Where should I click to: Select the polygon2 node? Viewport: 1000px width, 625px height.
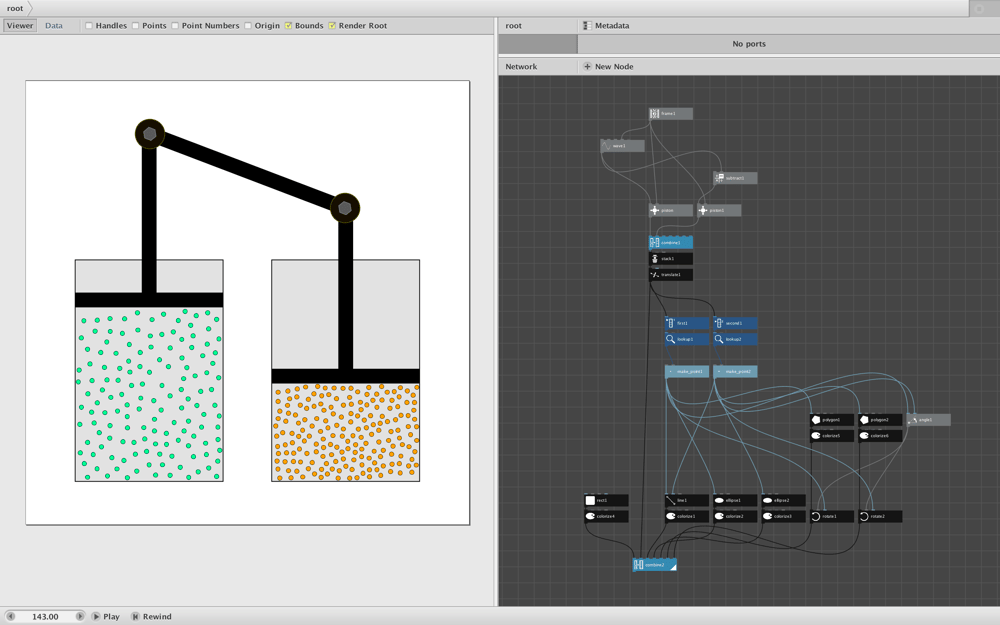(x=880, y=420)
